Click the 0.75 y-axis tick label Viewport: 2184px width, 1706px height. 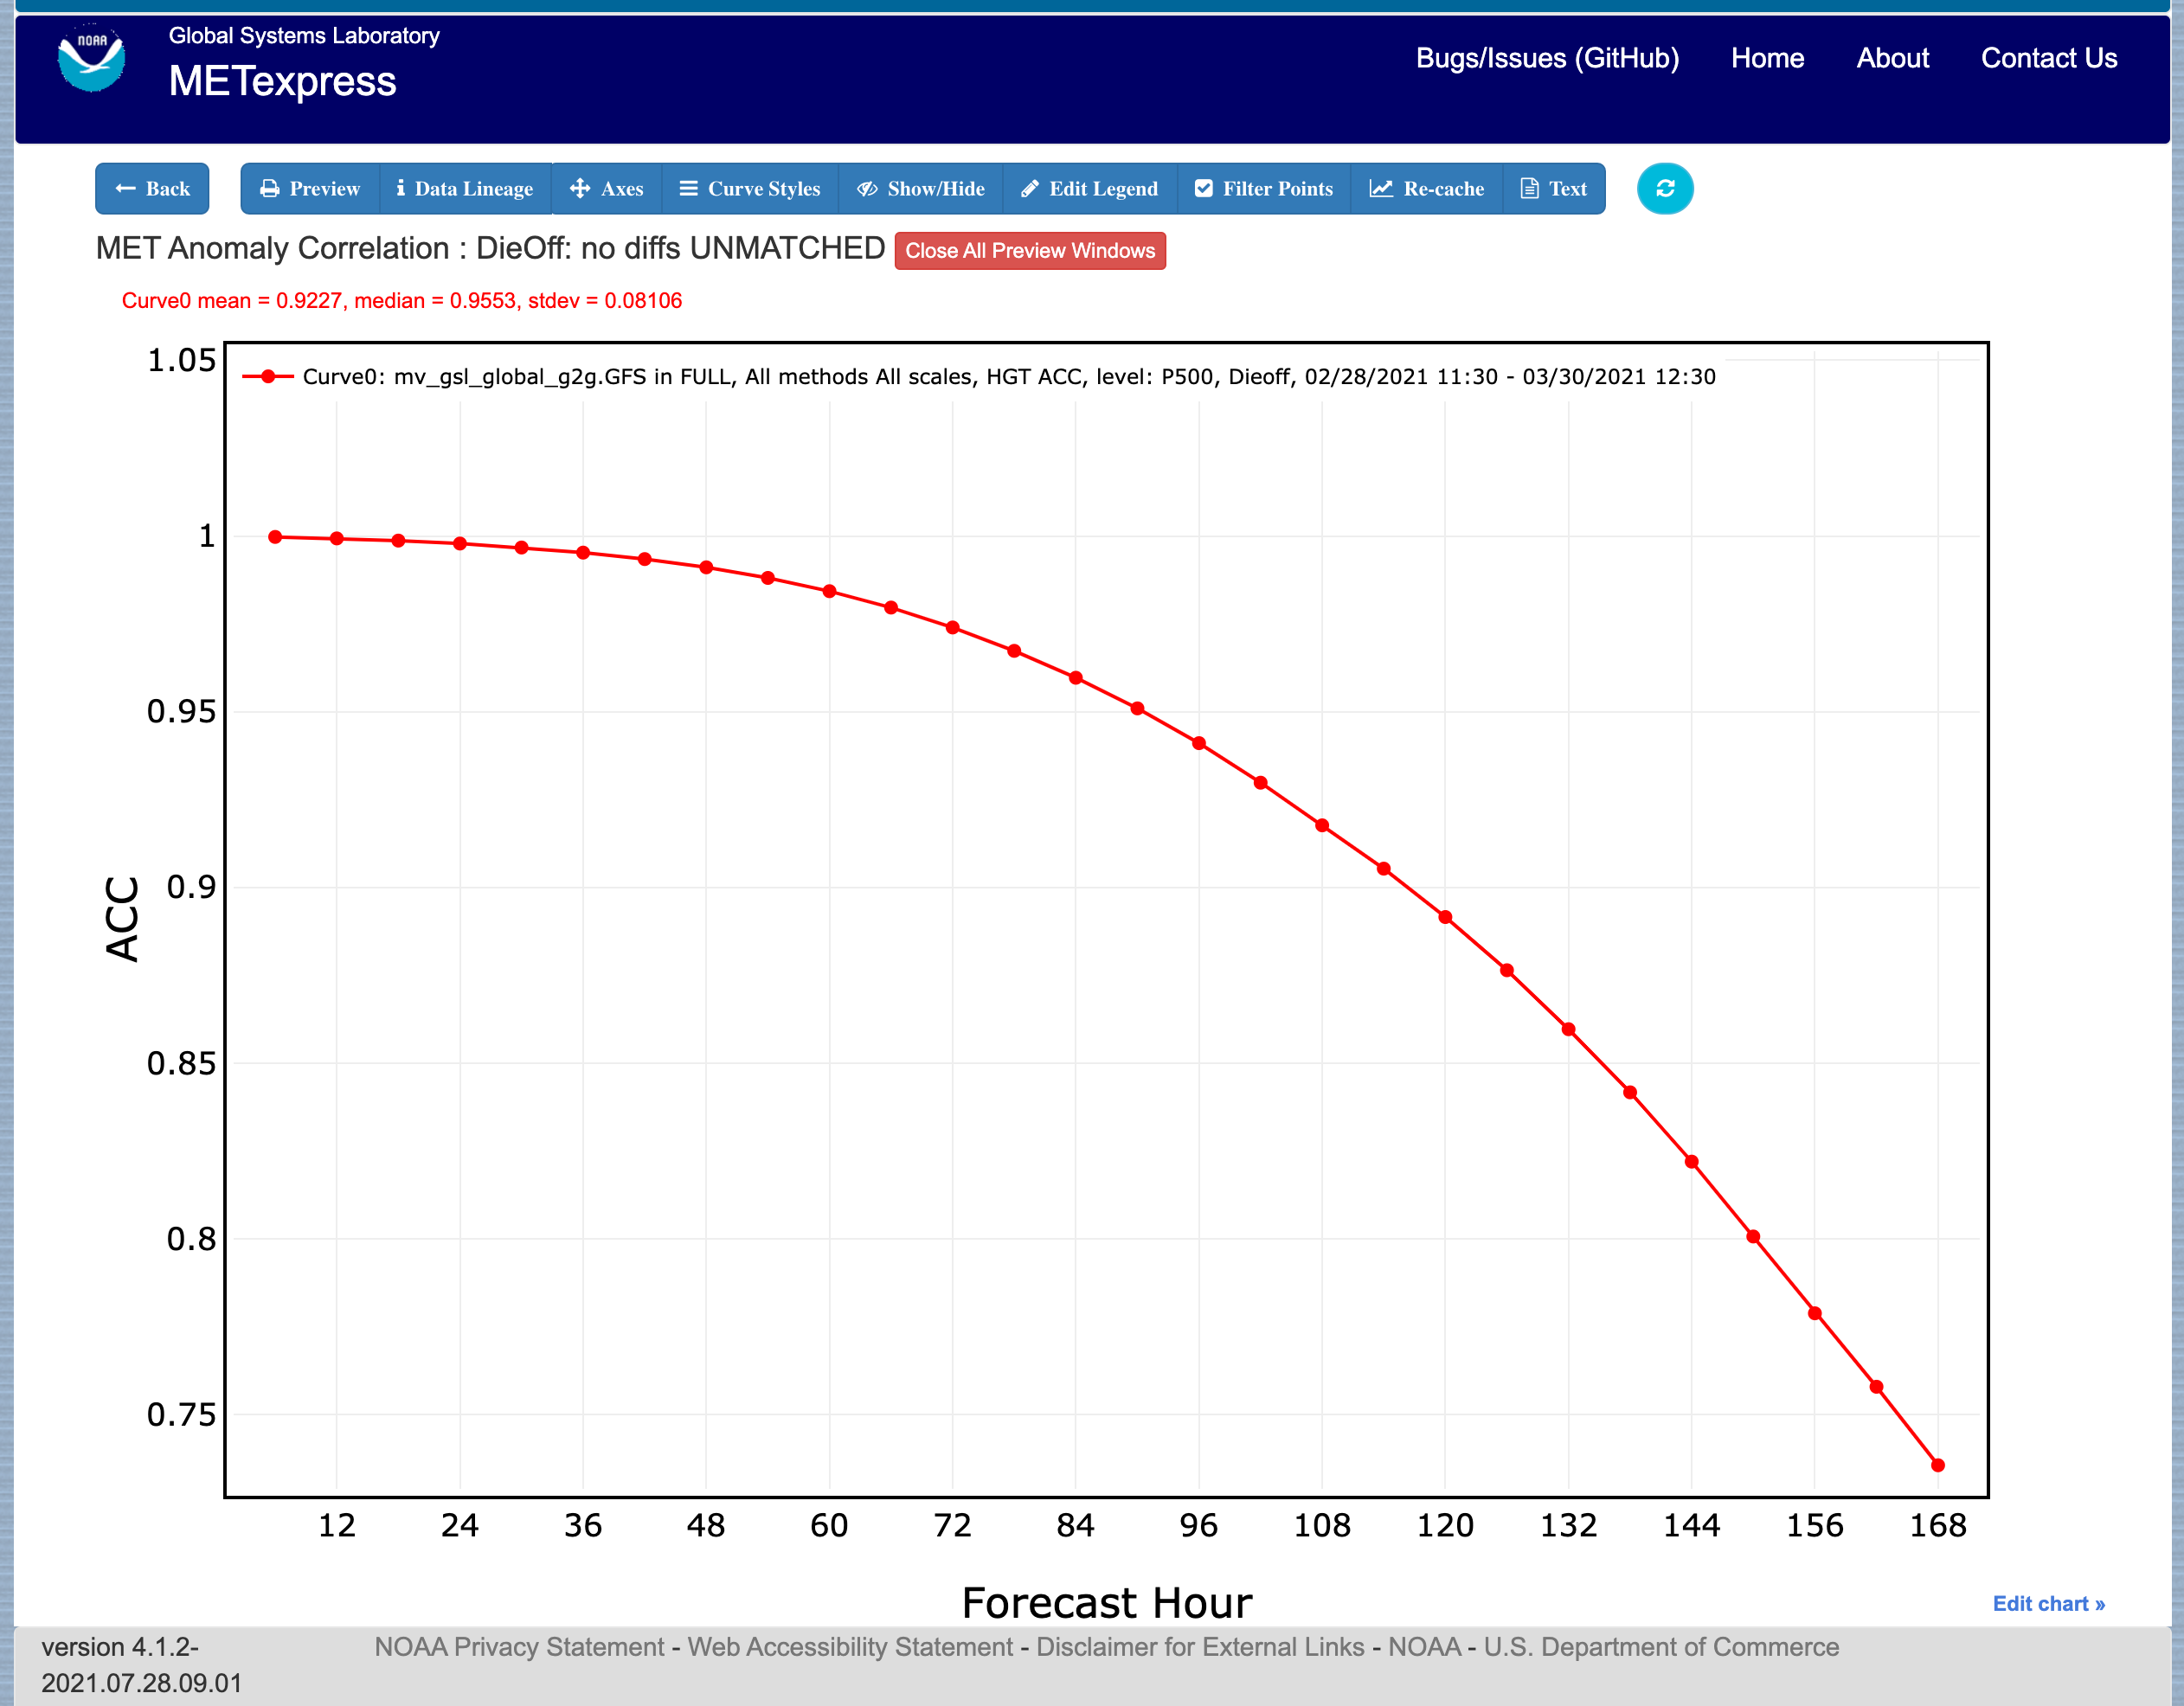[181, 1415]
